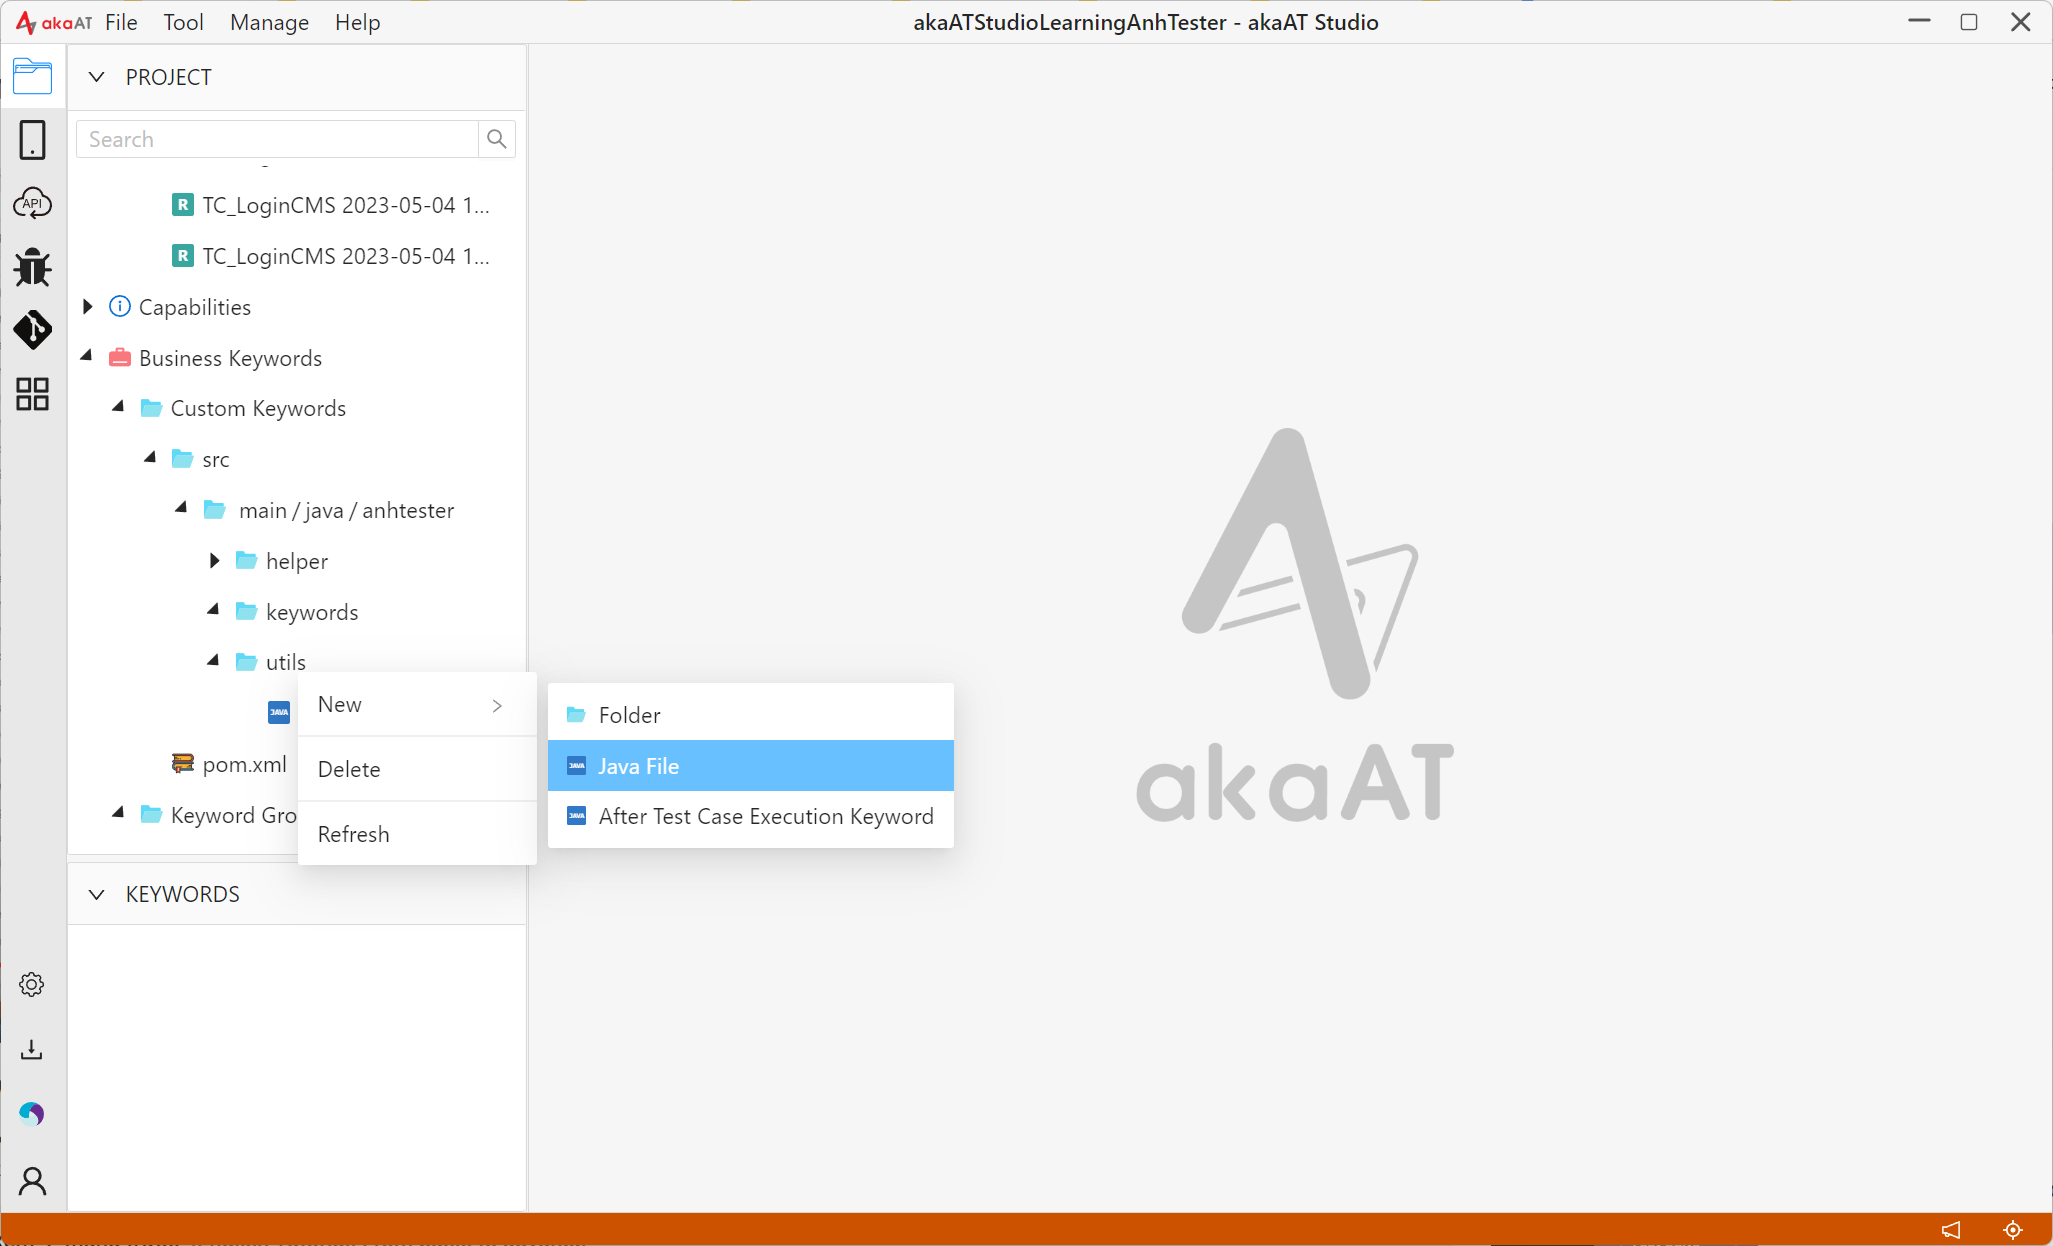The width and height of the screenshot is (2053, 1246).
Task: Click the Capabilities info icon
Action: [x=119, y=306]
